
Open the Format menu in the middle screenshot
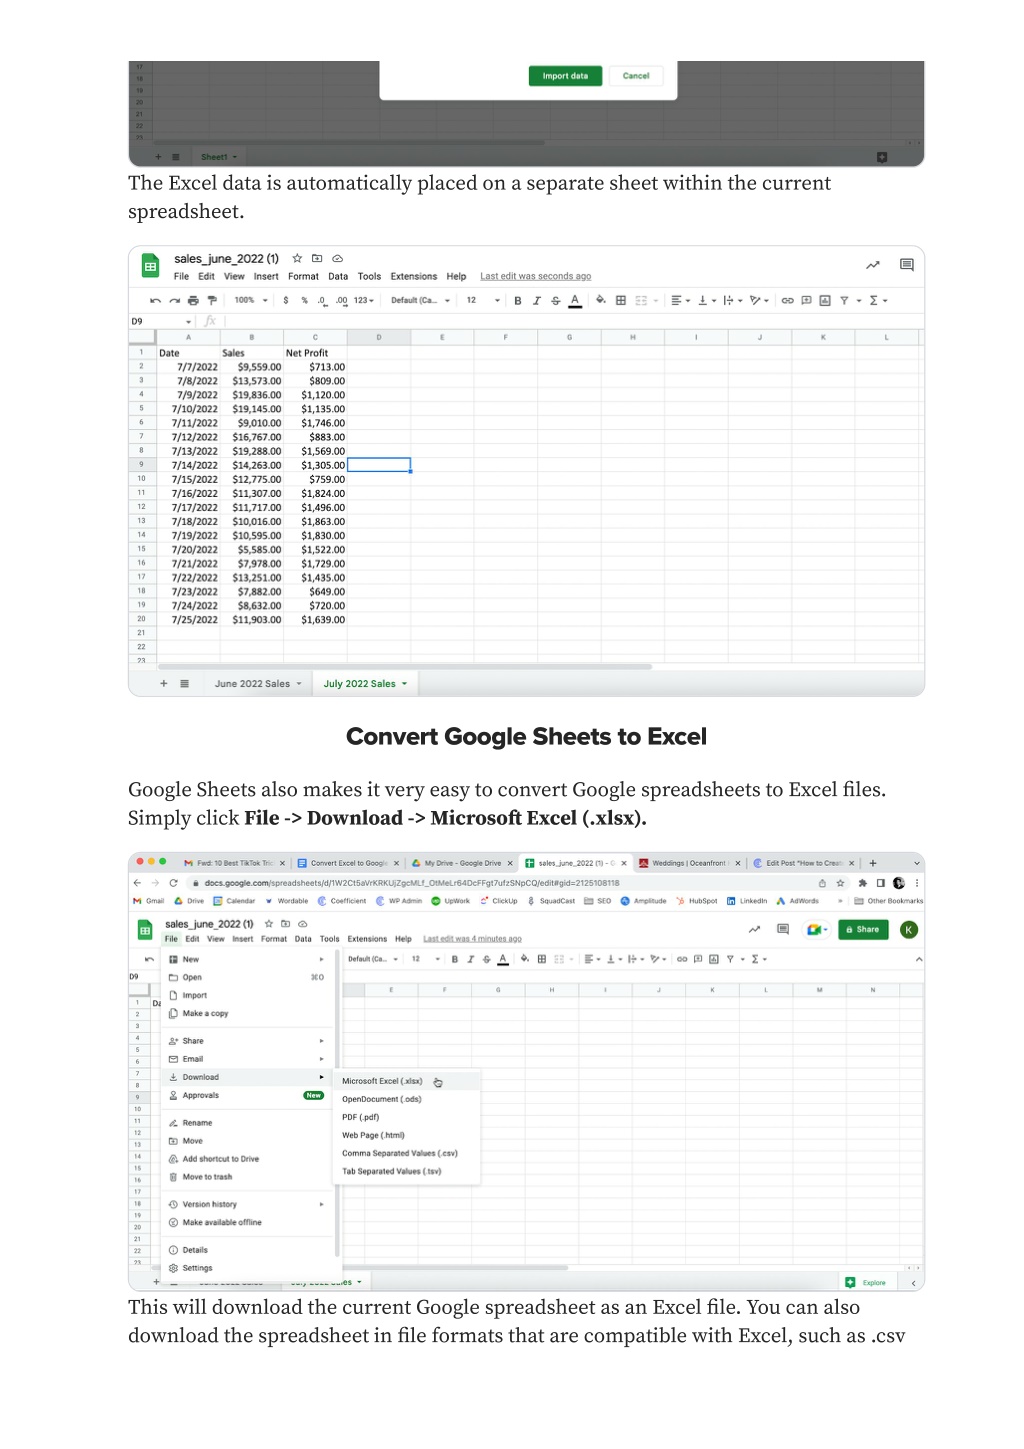[303, 277]
